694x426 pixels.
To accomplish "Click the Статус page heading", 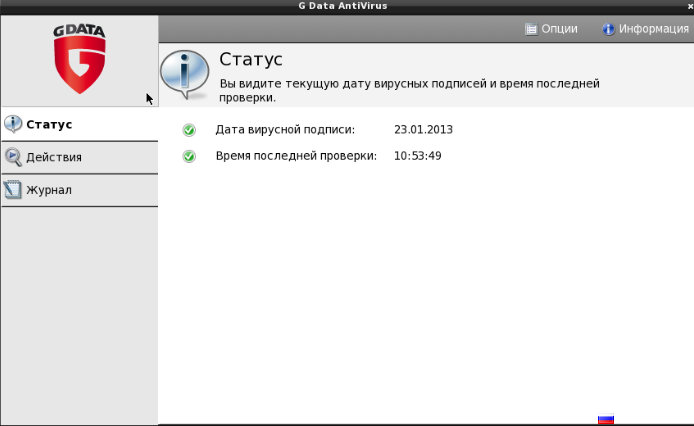I will tap(251, 59).
